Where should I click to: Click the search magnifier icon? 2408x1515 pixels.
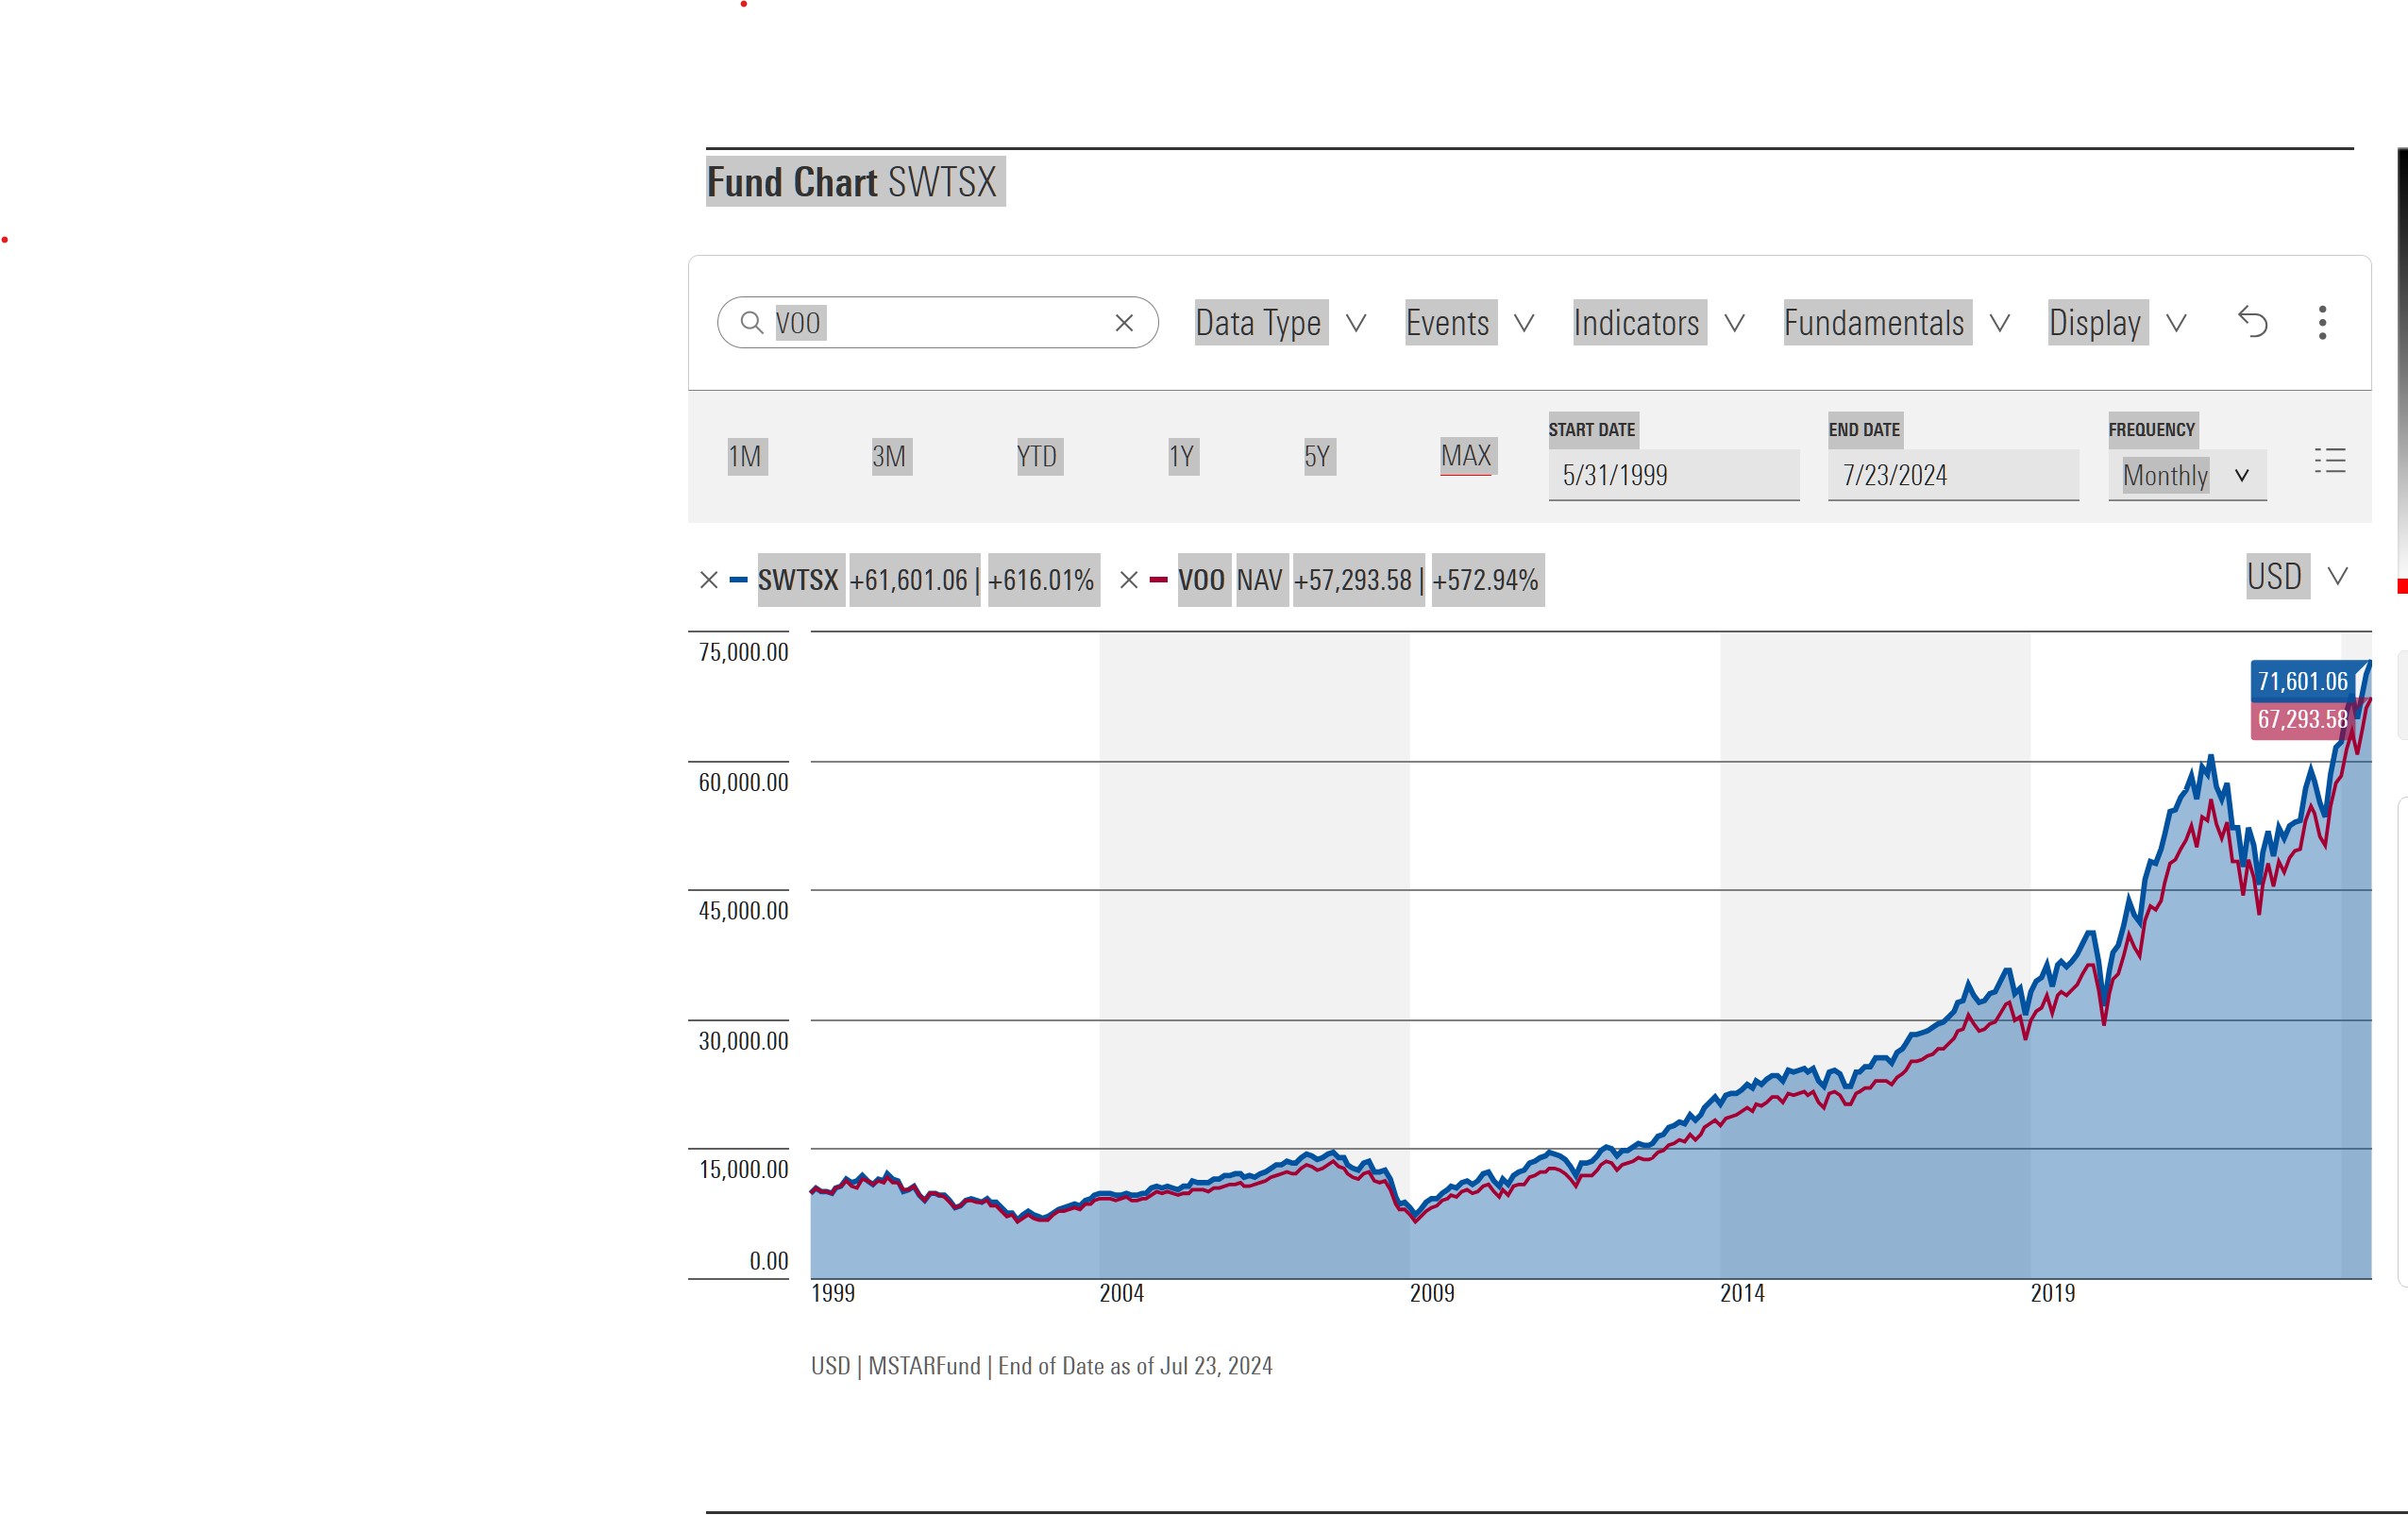pos(751,322)
